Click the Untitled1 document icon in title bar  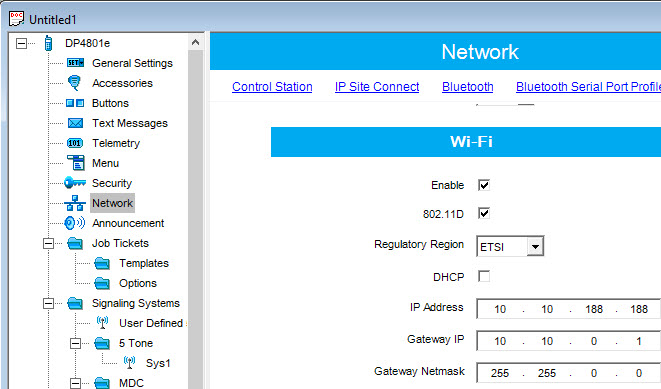pyautogui.click(x=16, y=19)
